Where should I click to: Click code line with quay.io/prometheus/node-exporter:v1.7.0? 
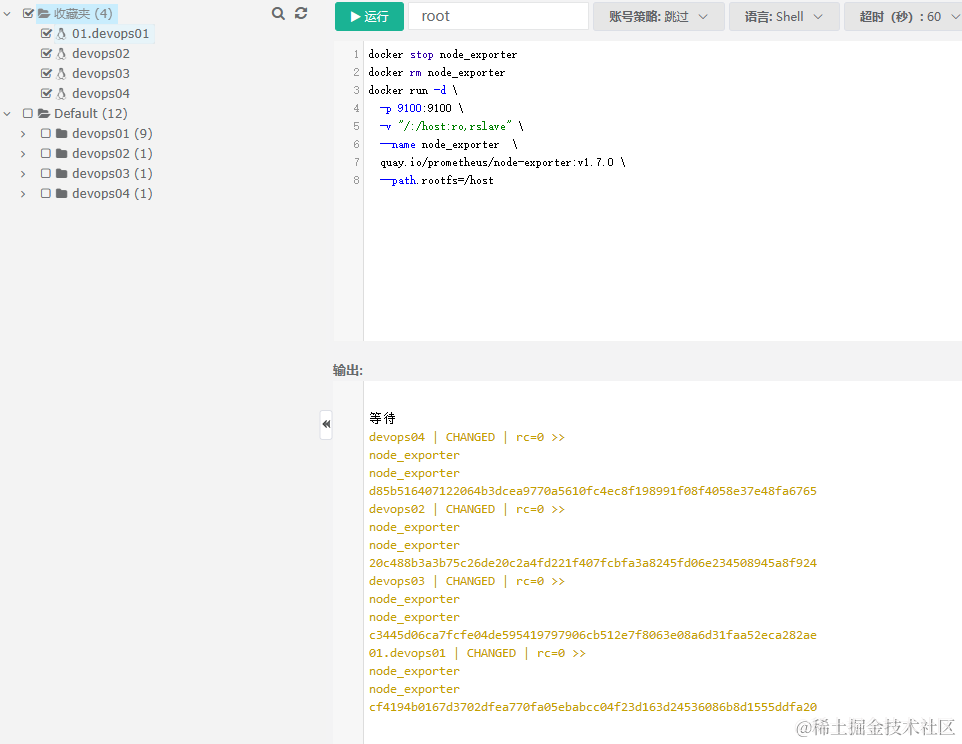[502, 163]
